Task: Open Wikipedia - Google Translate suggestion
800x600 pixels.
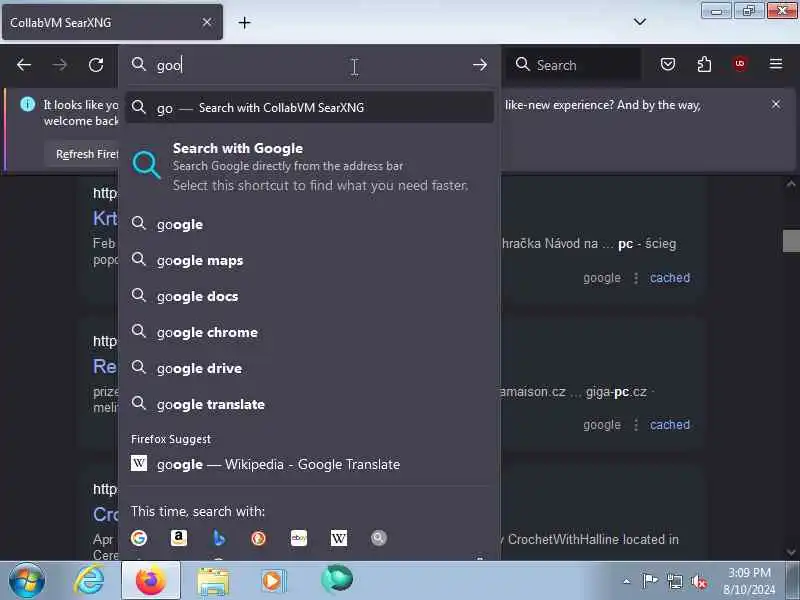Action: coord(309,464)
